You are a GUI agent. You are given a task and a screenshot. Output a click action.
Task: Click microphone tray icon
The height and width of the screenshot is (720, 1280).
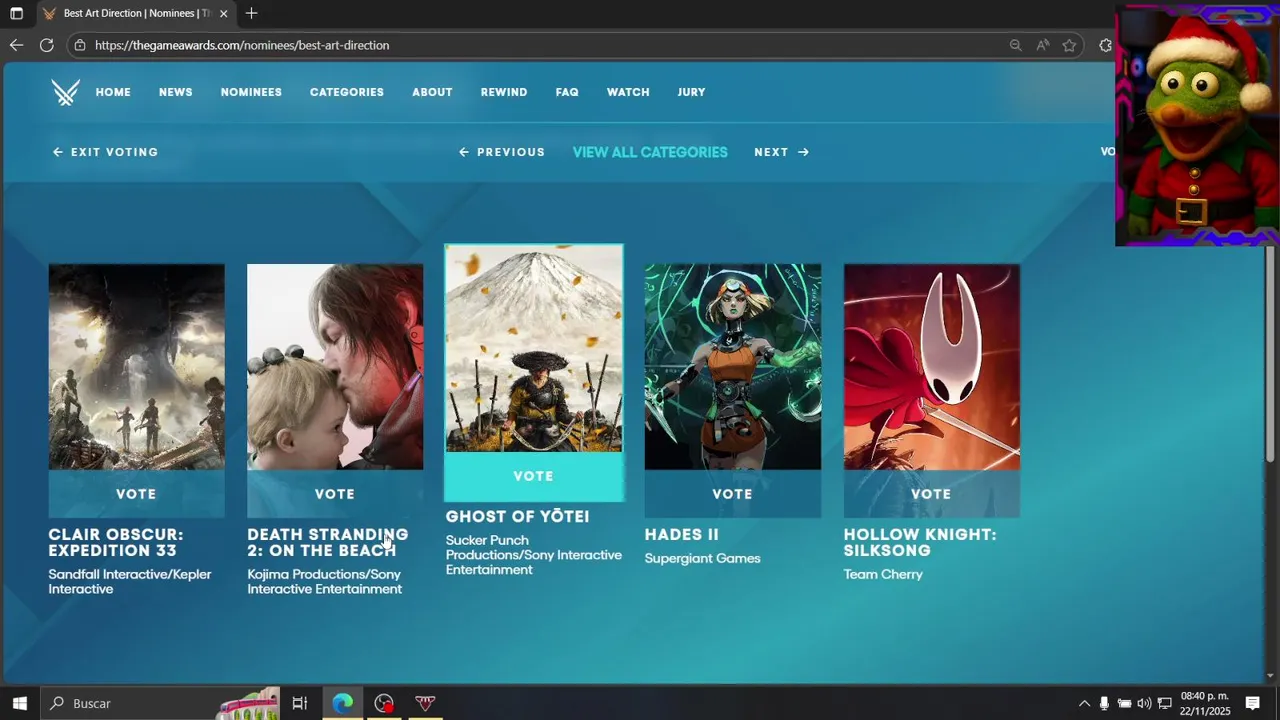(x=1104, y=703)
